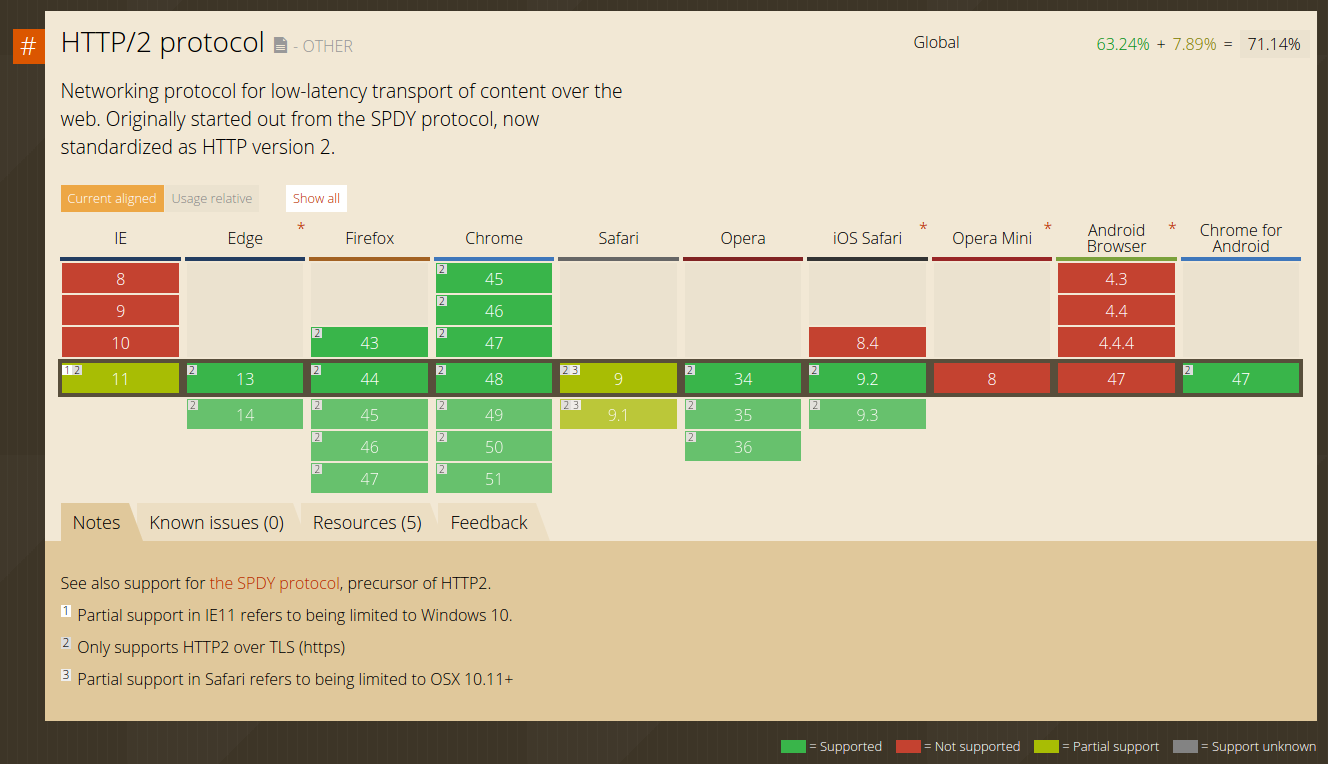
Task: Select the Current aligned view
Action: [x=112, y=198]
